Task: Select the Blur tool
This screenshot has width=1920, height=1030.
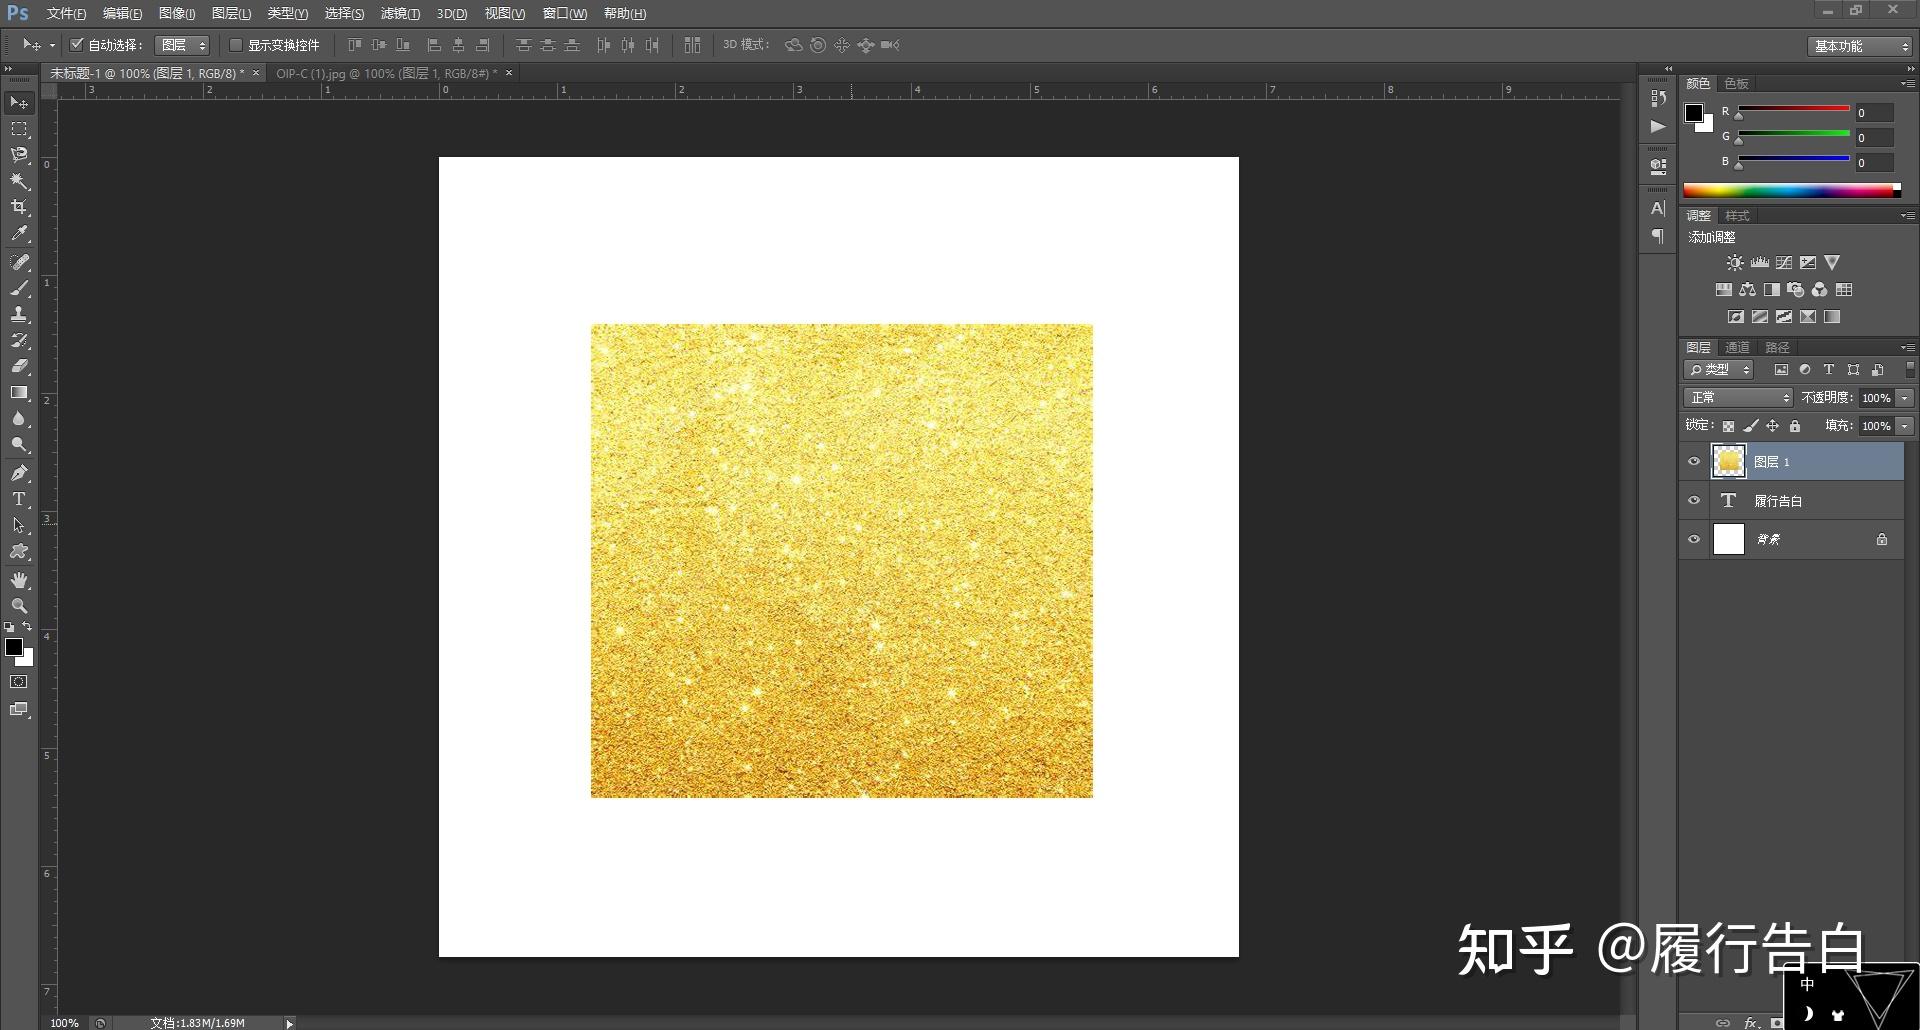Action: point(19,419)
